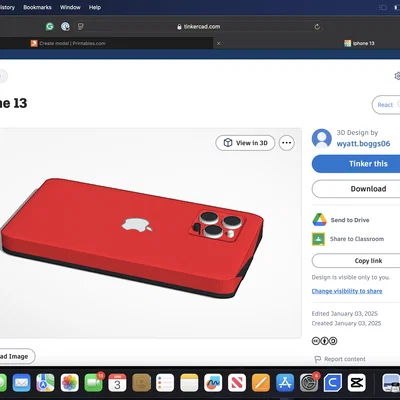The image size is (400, 400).
Task: Open the Help menu
Action: (x=95, y=7)
